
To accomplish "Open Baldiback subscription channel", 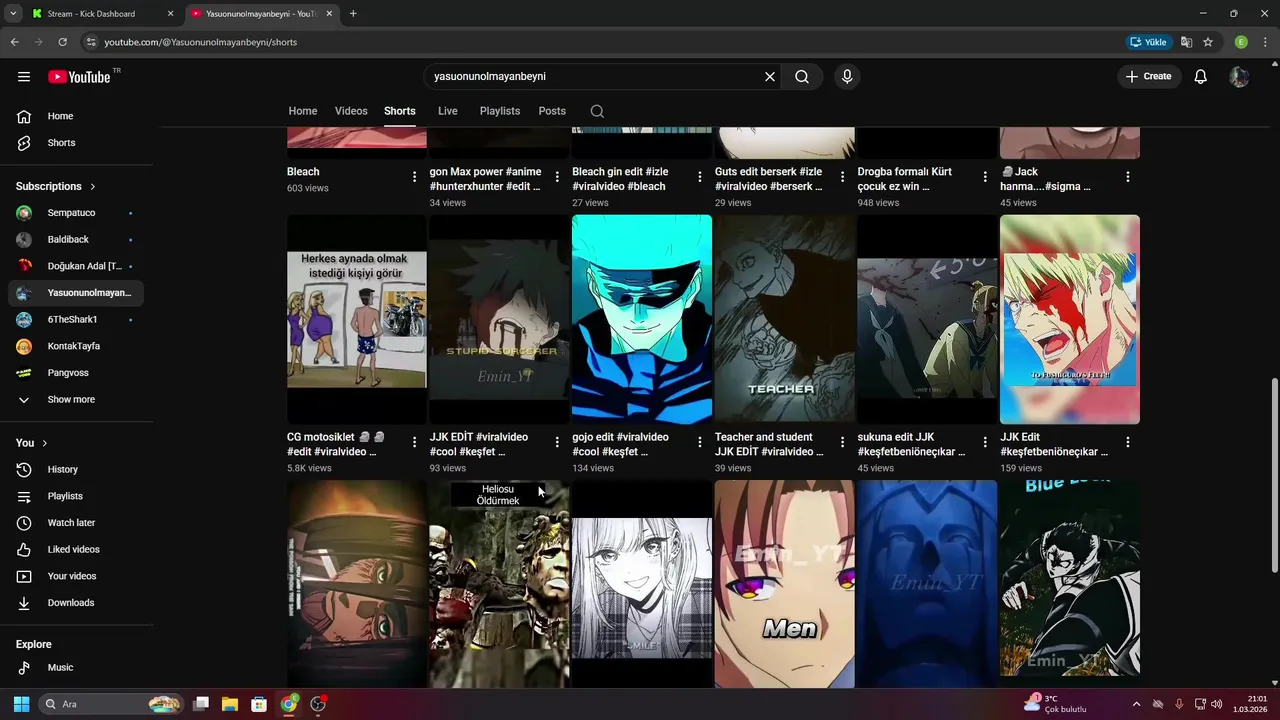I will coord(76,239).
